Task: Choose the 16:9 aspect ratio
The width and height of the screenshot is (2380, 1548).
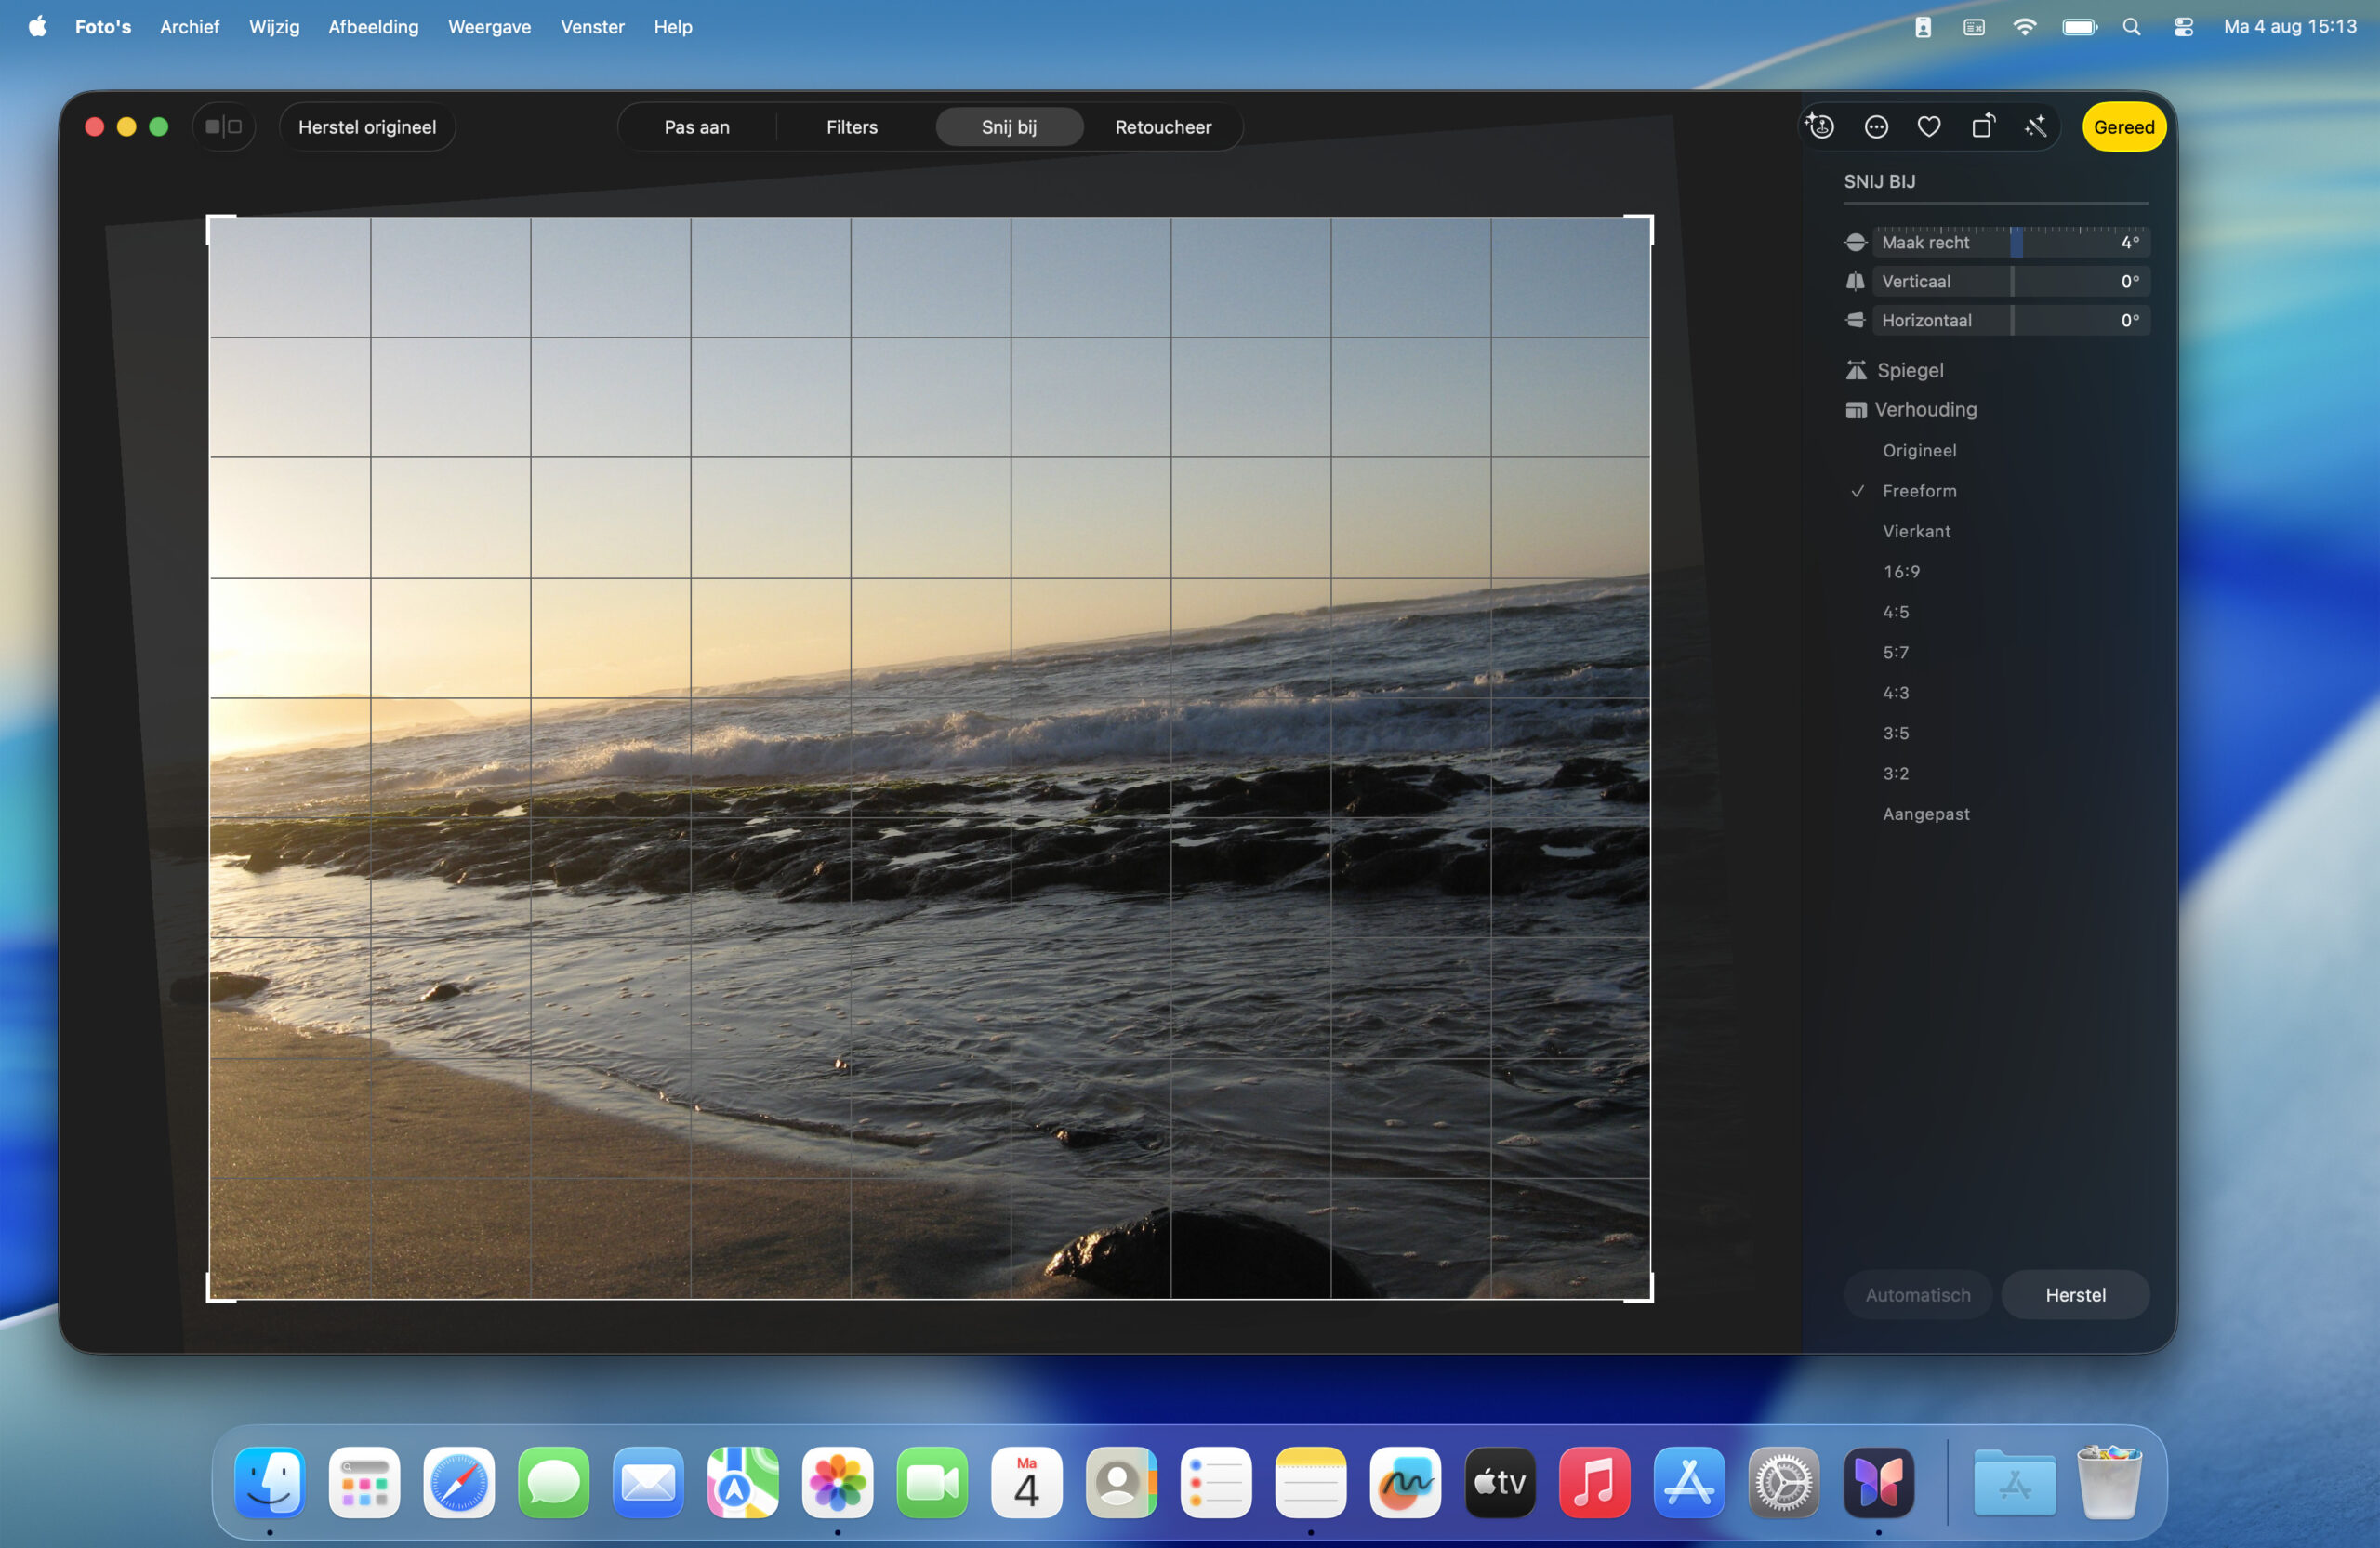Action: point(1901,571)
